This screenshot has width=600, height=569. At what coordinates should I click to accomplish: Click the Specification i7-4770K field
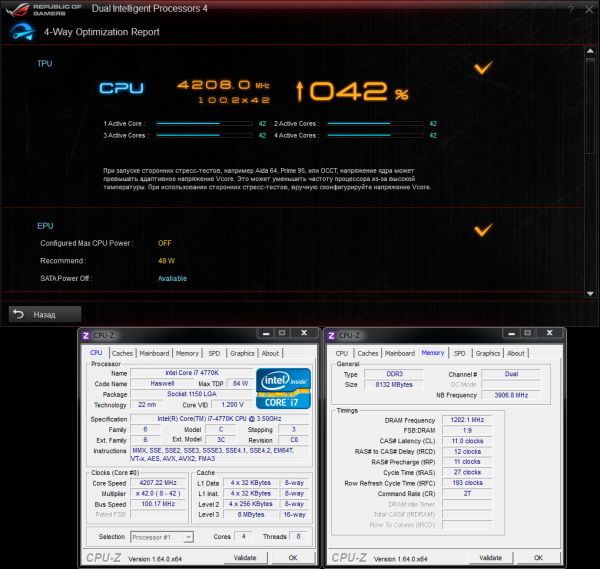click(220, 419)
